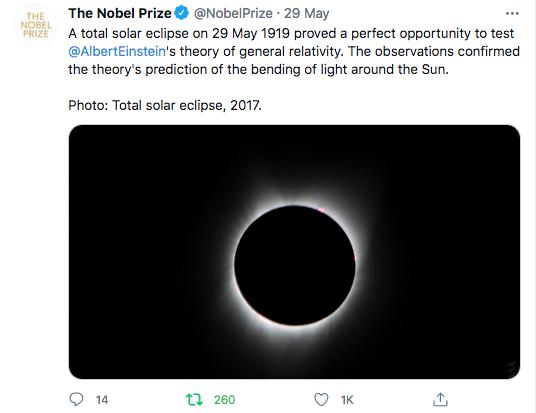Open the 29 May timestamp link

[x=307, y=13]
